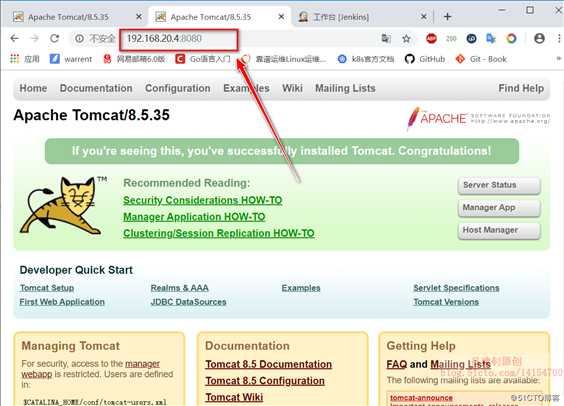
Task: Open the Mailing Lists nav item
Action: (345, 88)
